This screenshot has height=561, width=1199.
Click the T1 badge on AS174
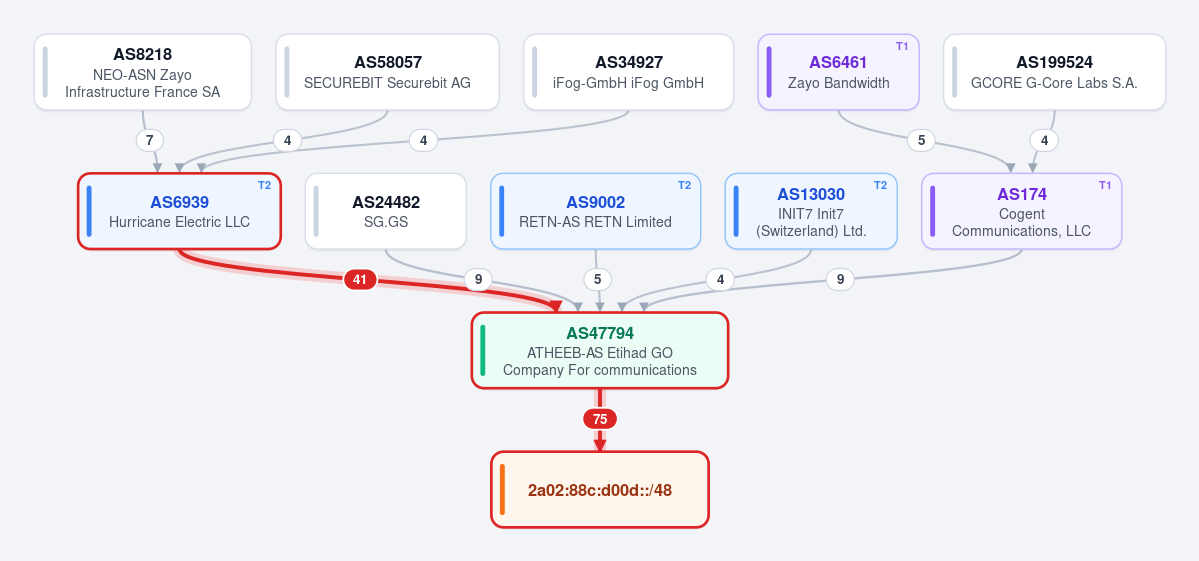pos(1105,186)
